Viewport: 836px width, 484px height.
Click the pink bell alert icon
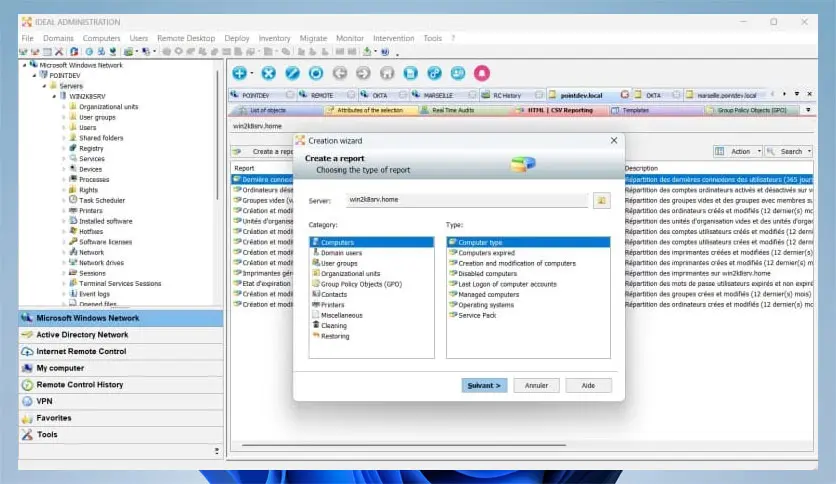(x=482, y=73)
